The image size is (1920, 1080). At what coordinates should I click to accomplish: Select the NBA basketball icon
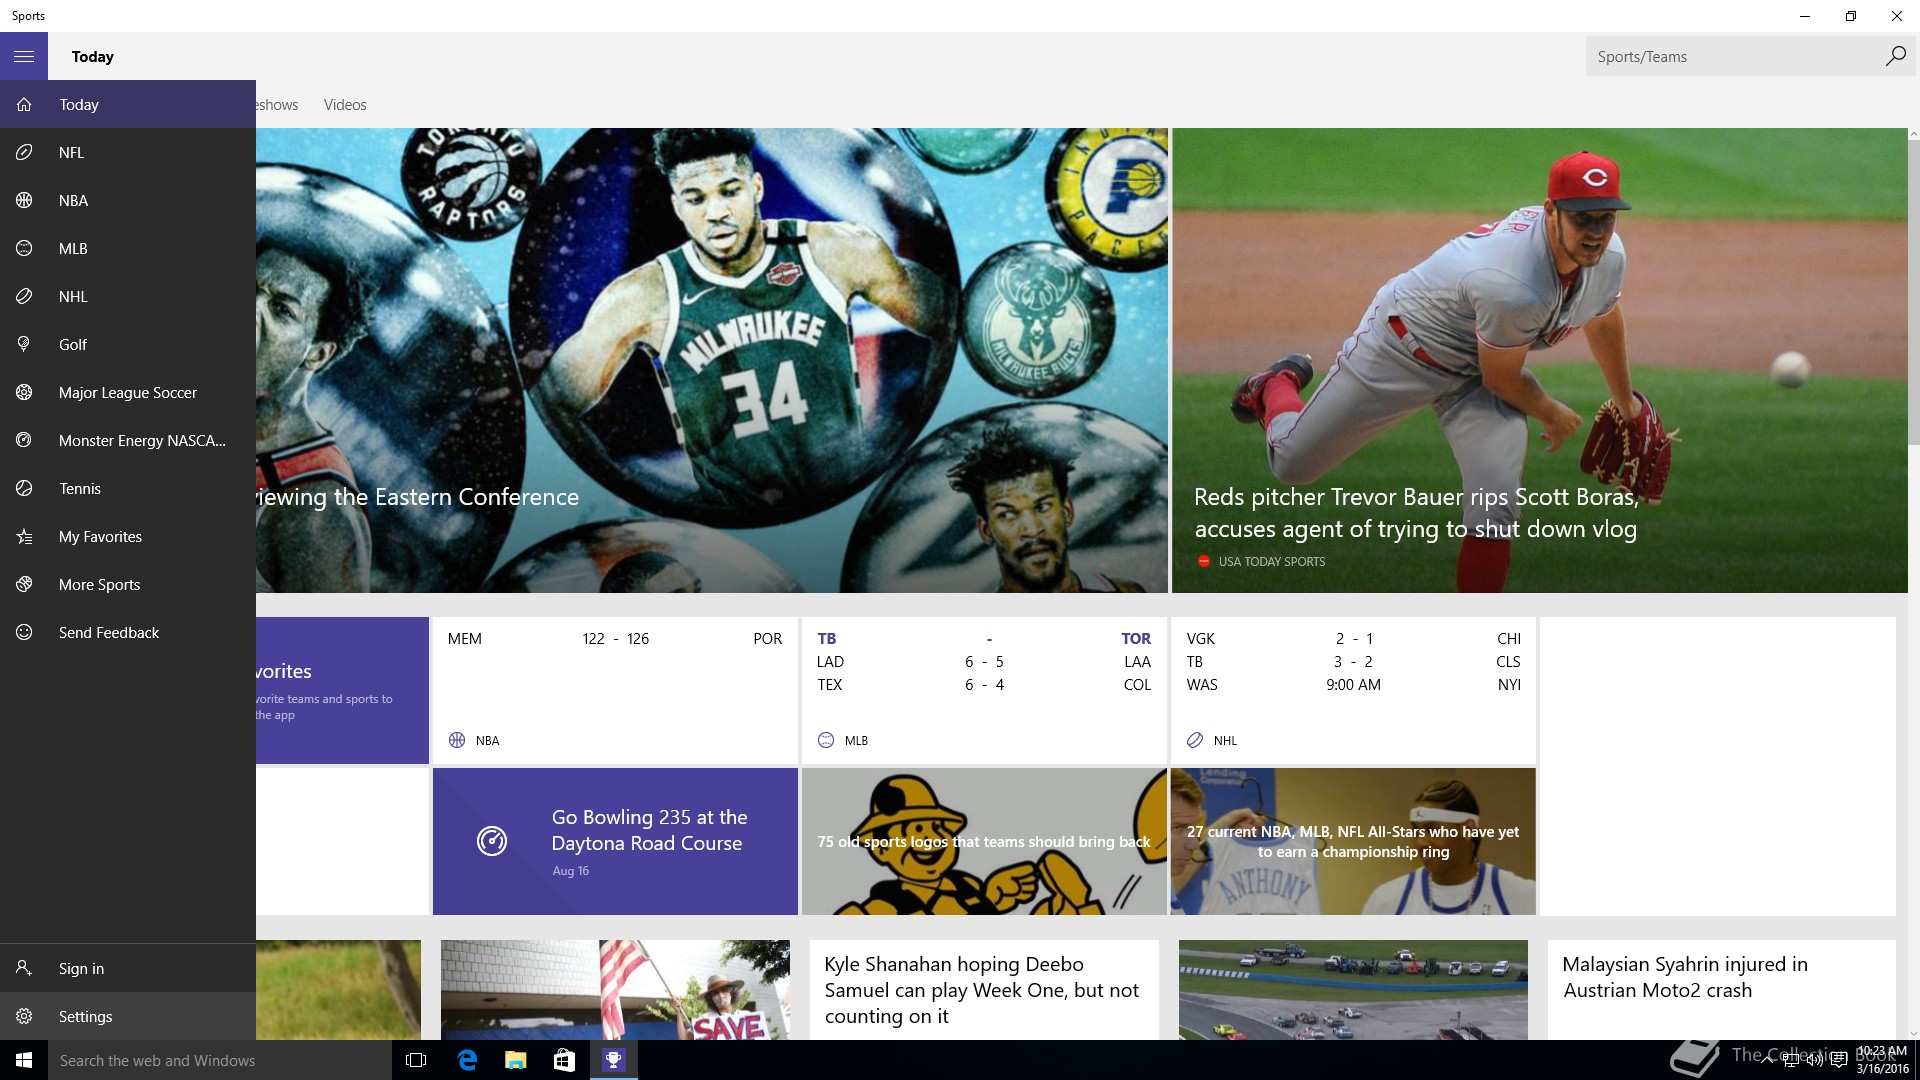[x=24, y=201]
